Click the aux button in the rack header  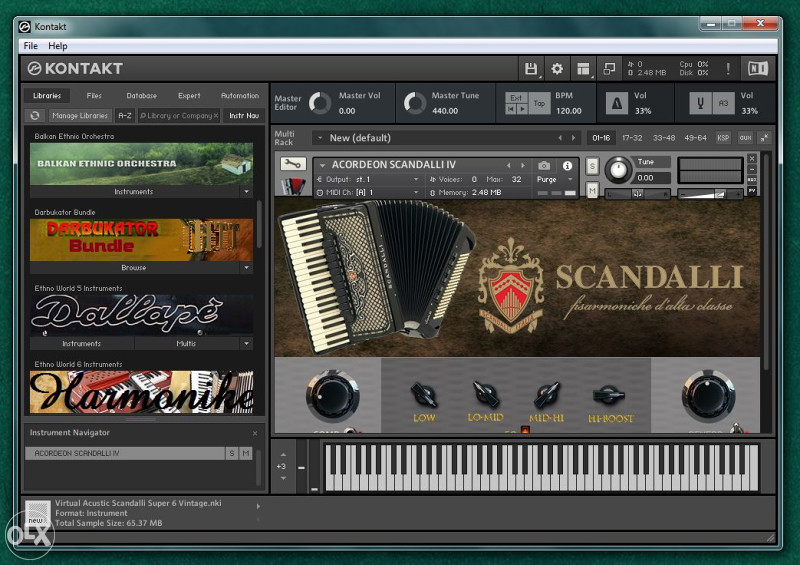[745, 138]
